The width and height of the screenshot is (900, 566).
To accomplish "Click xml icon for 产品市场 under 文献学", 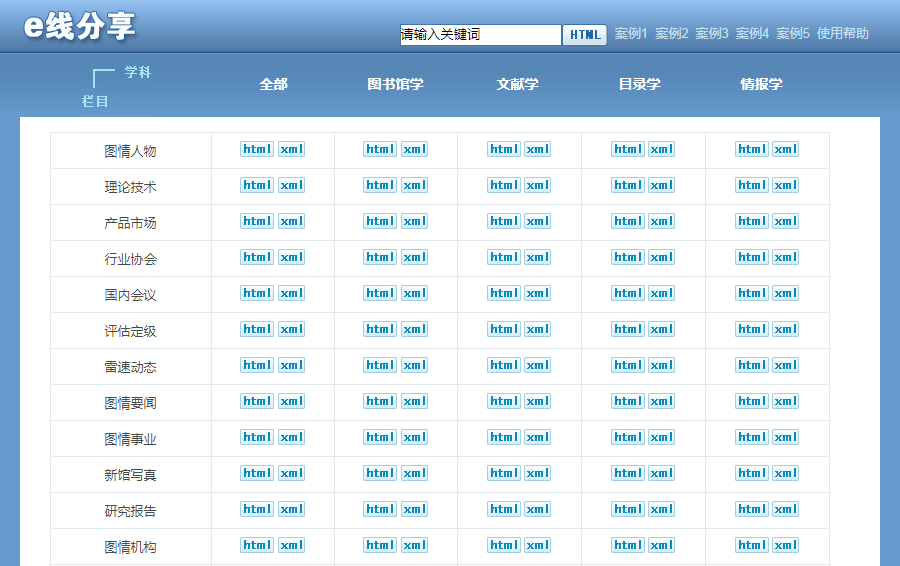I will [538, 222].
